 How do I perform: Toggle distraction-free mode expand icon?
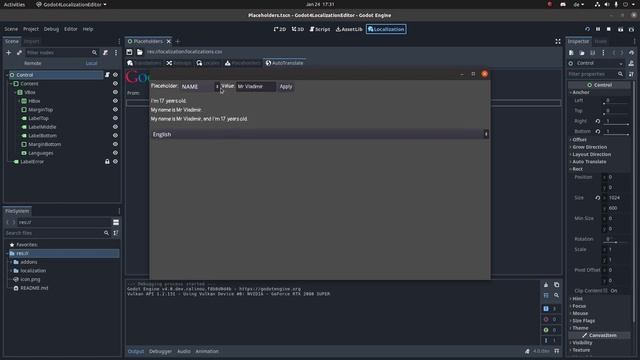[x=558, y=41]
